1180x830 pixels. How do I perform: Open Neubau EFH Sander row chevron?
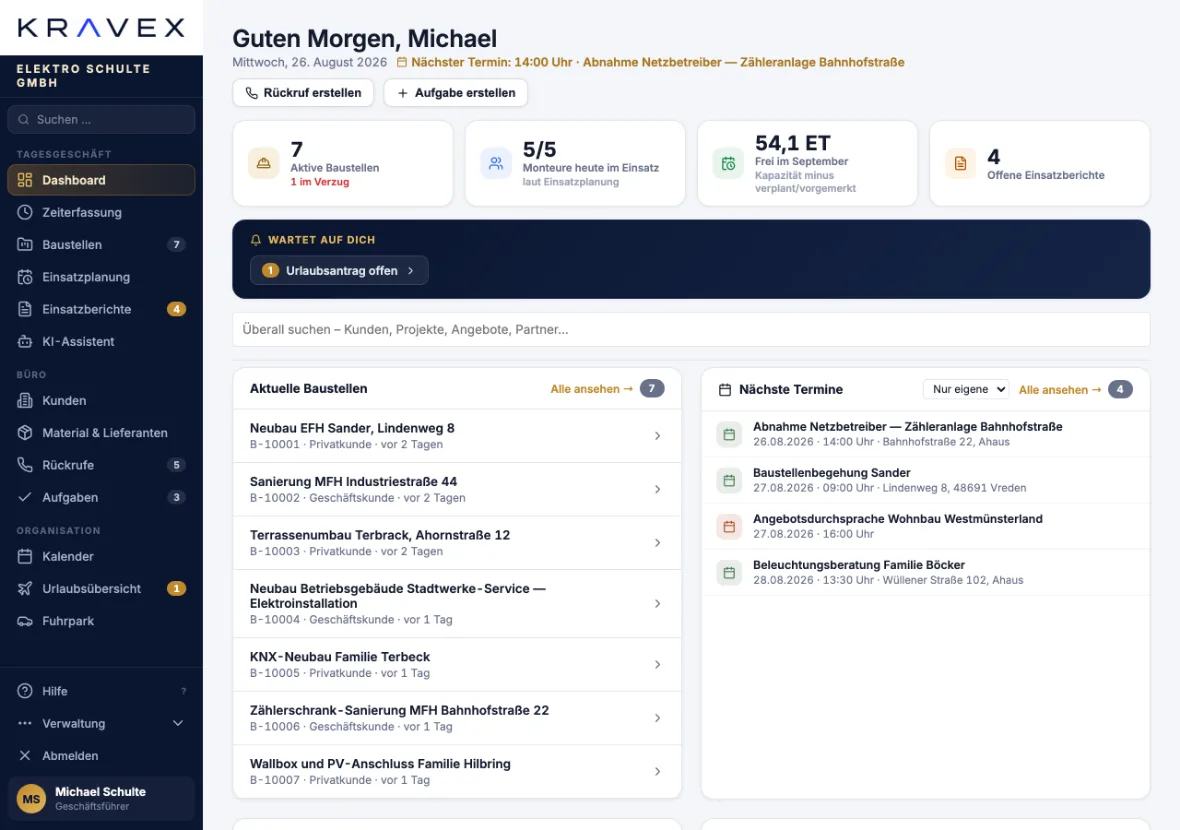point(658,436)
